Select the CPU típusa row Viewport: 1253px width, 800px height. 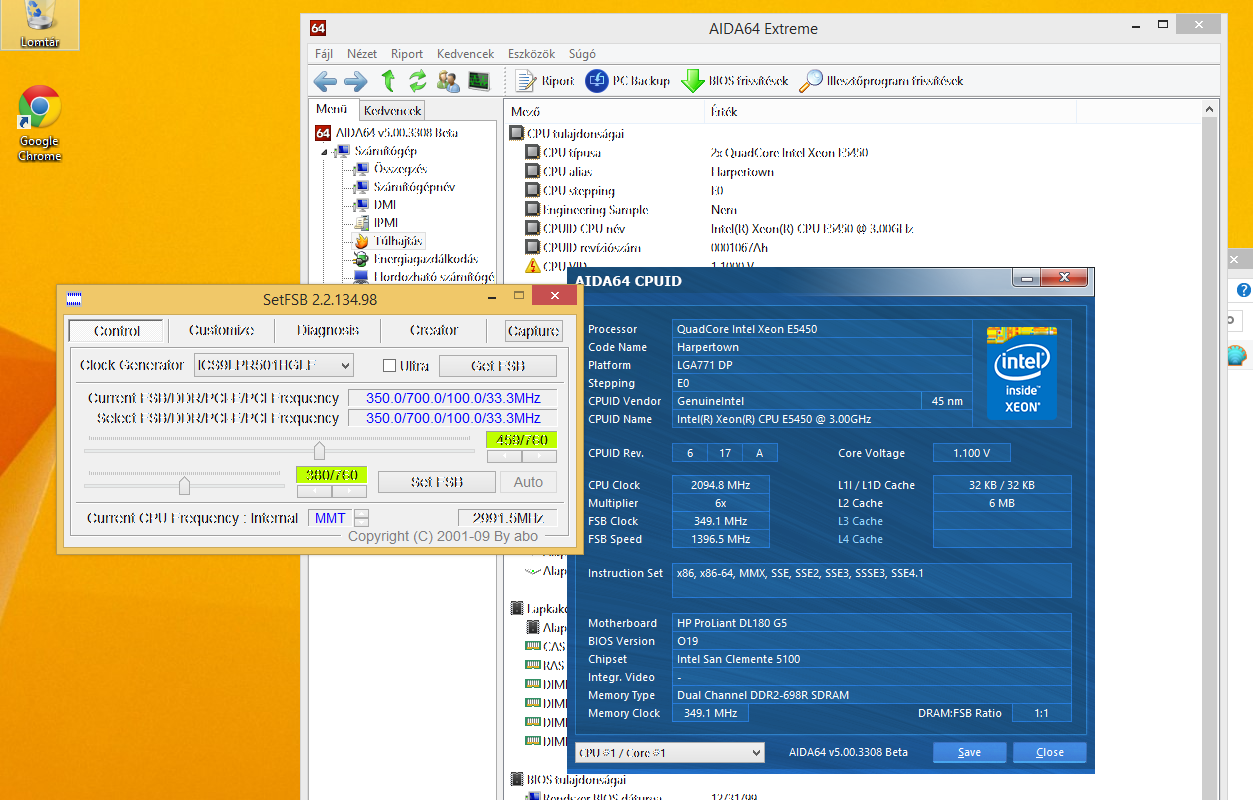pyautogui.click(x=572, y=153)
